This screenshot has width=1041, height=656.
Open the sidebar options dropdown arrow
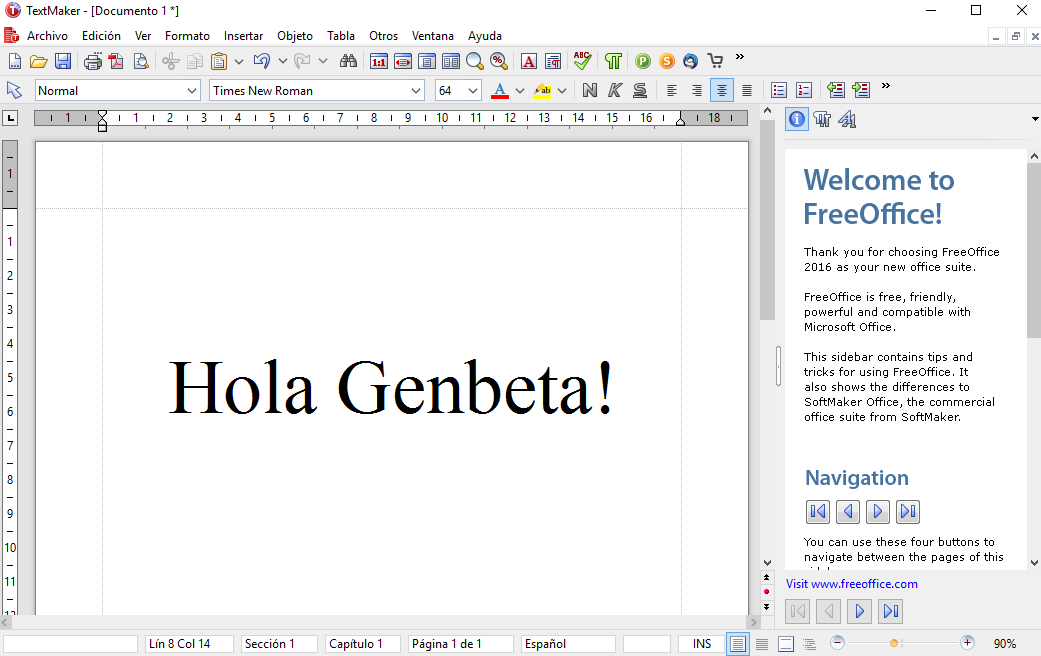click(x=1034, y=120)
